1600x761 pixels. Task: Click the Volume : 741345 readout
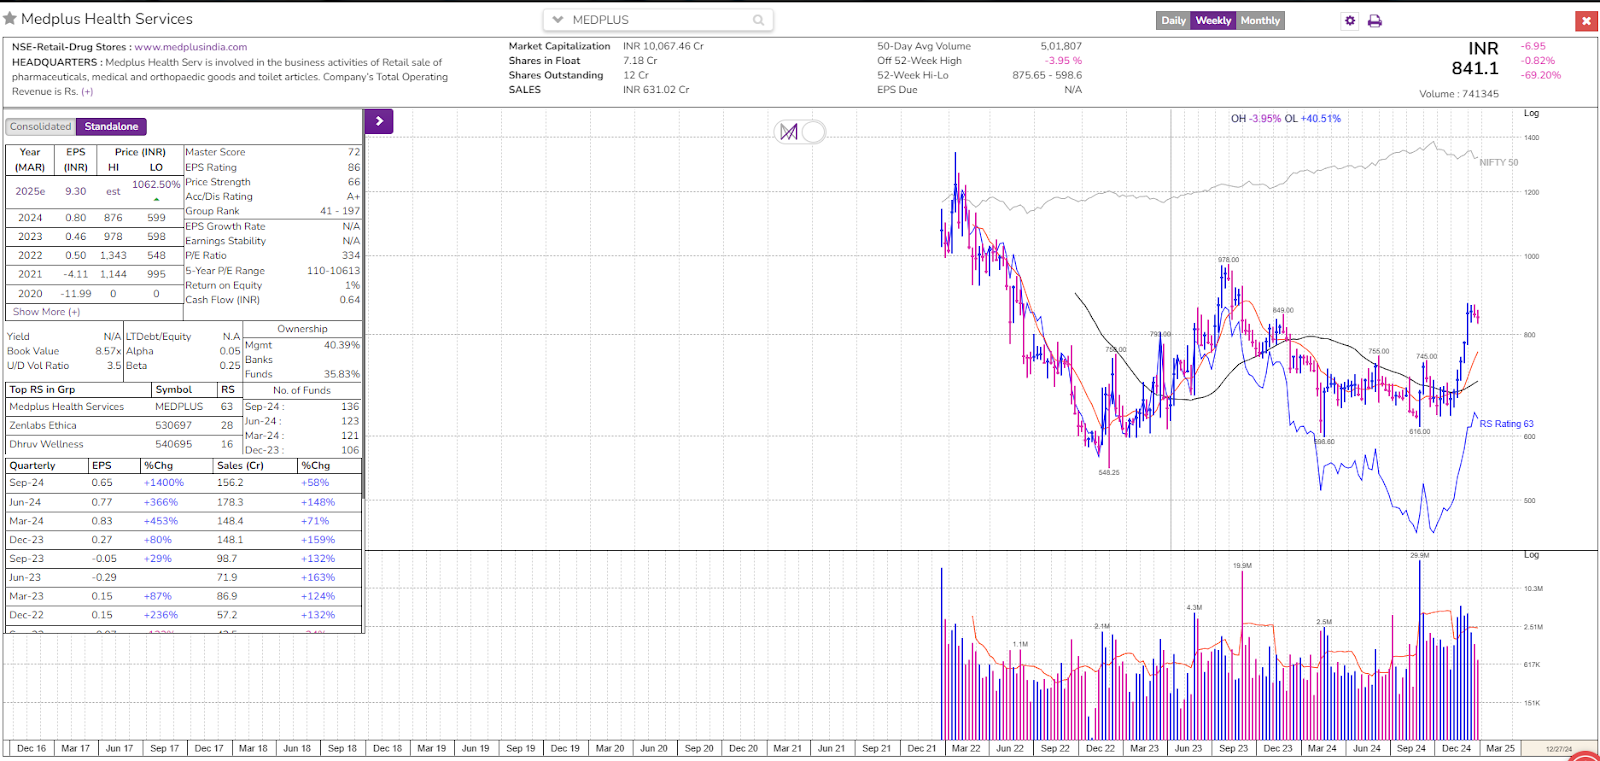[x=1459, y=94]
